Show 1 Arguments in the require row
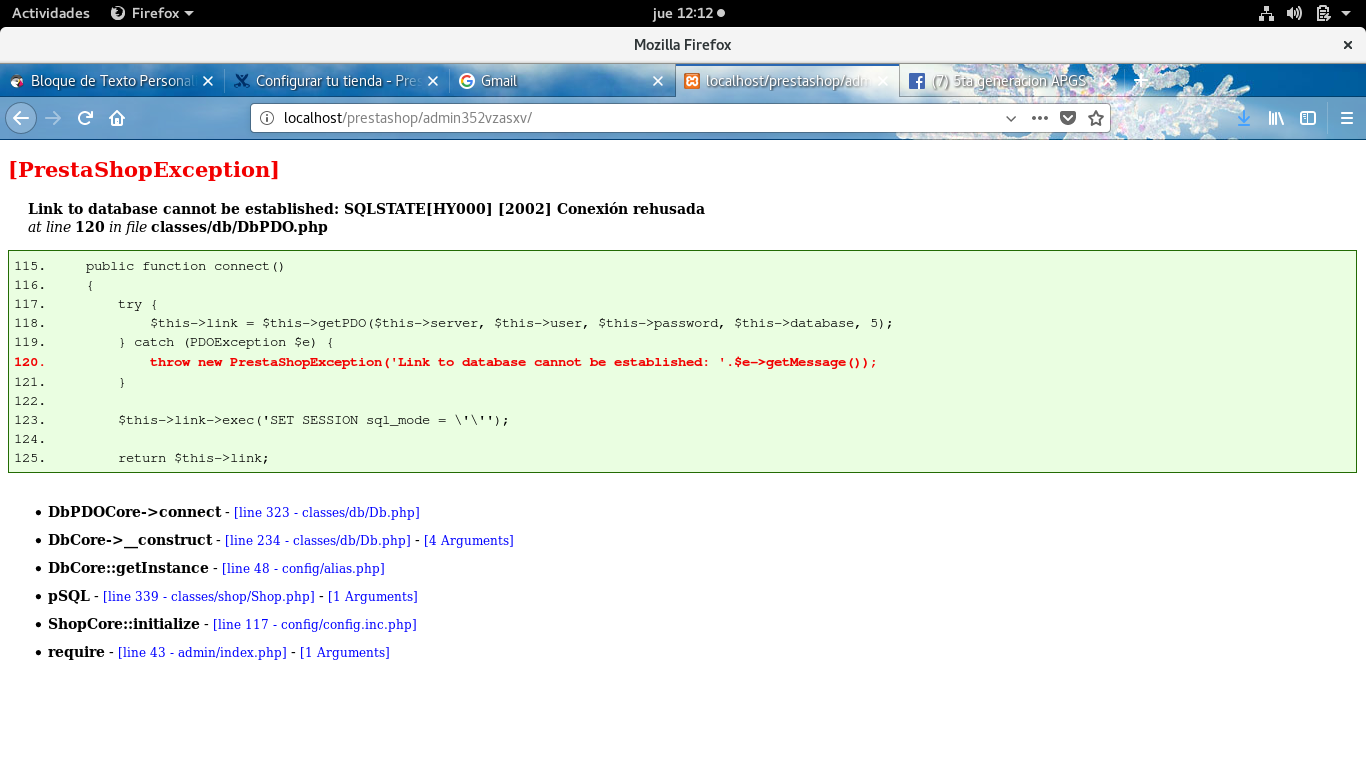1366x768 pixels. click(345, 652)
